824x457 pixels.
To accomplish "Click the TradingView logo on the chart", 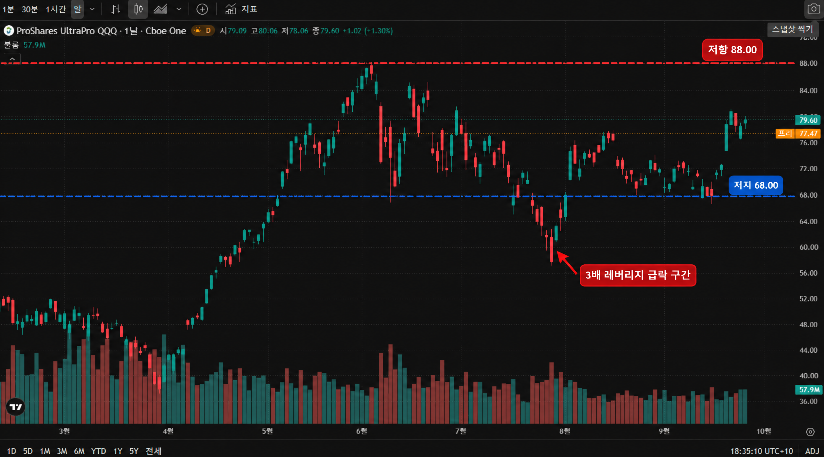I will (15, 407).
